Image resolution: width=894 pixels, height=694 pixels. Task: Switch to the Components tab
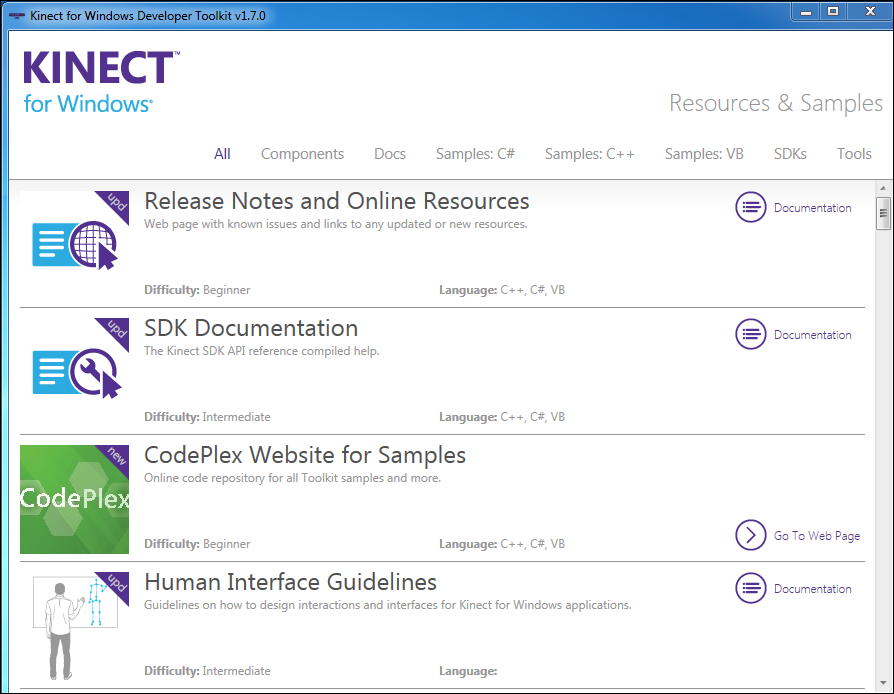pyautogui.click(x=302, y=153)
